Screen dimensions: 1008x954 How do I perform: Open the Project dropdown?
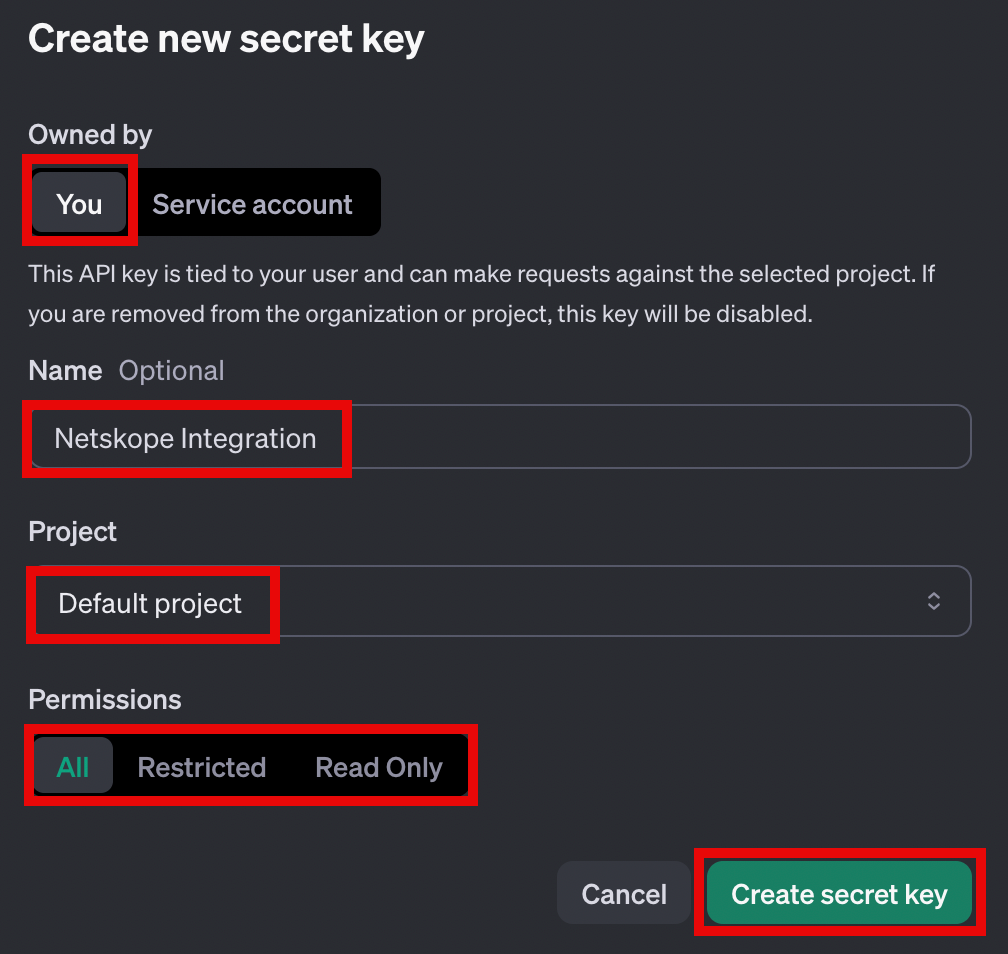pos(500,601)
